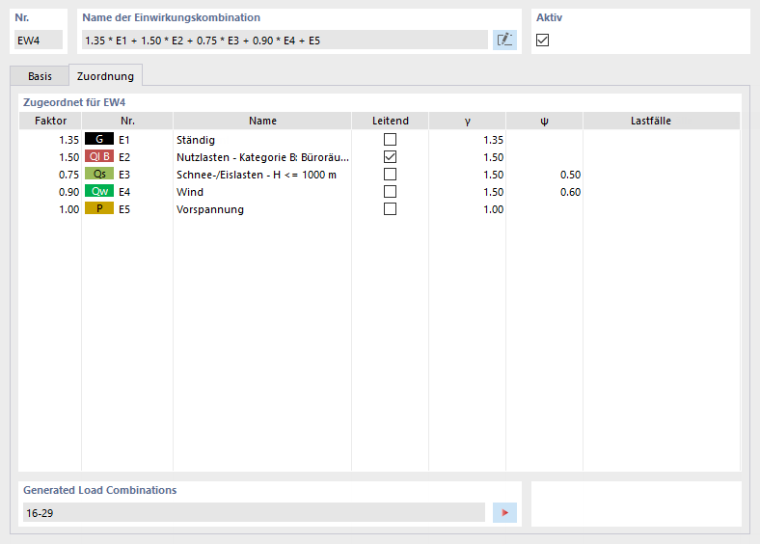Click the ψ column header
760x544 pixels.
(544, 121)
